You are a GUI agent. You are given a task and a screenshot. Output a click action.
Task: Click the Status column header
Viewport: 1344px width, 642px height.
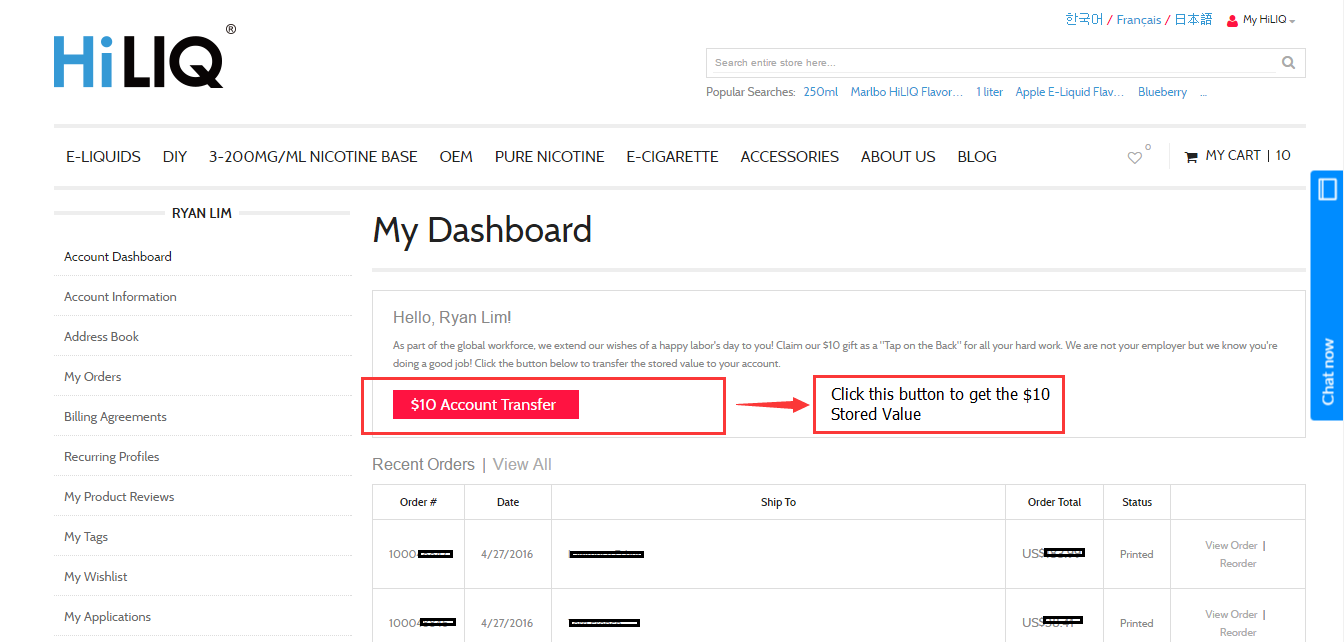pyautogui.click(x=1137, y=503)
